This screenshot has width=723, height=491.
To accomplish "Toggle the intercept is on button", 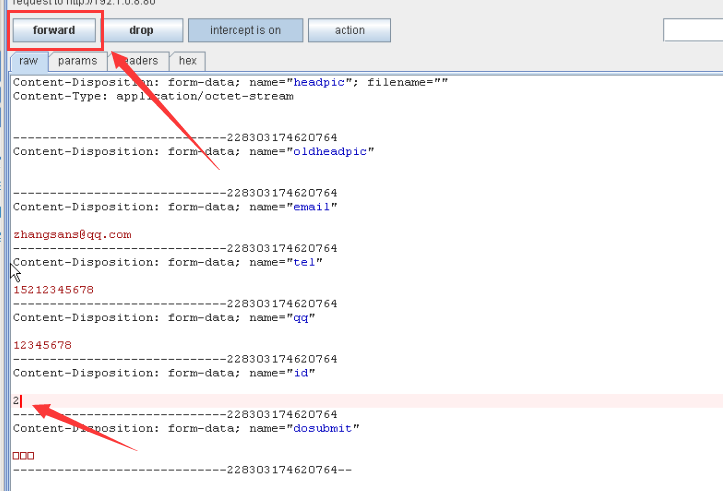I will [245, 30].
